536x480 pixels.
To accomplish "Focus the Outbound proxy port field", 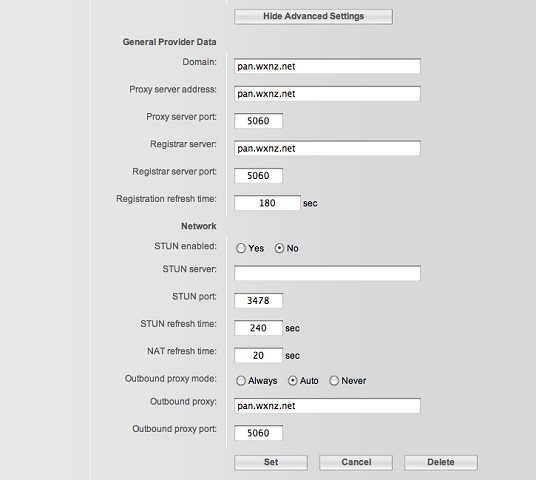I will point(258,433).
